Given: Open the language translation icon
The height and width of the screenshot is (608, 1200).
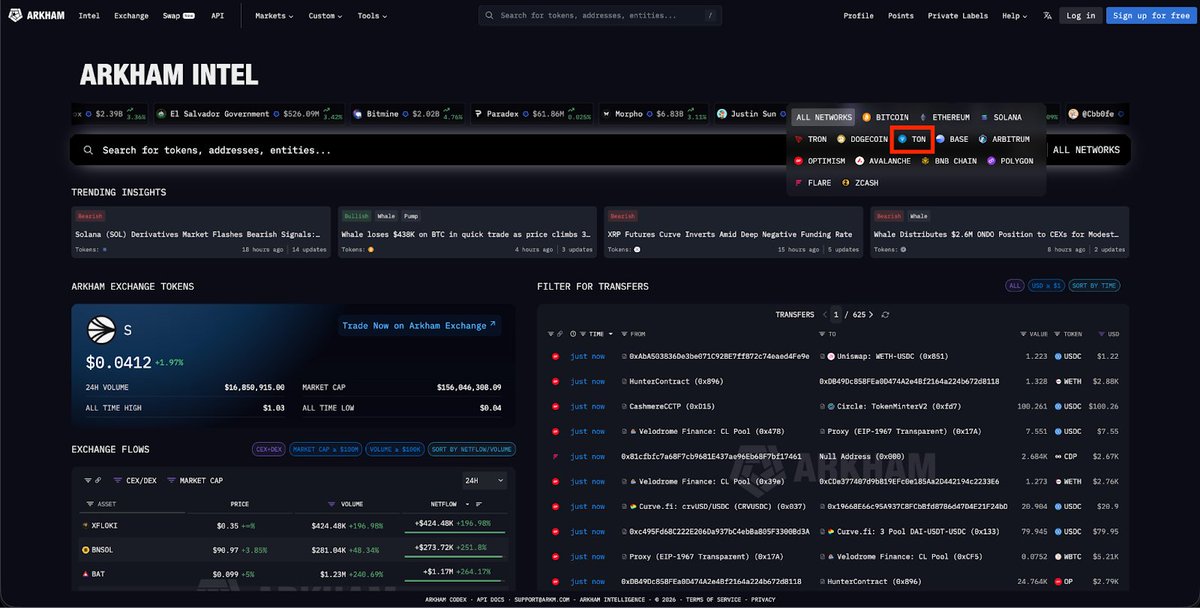Looking at the screenshot, I should [1047, 16].
